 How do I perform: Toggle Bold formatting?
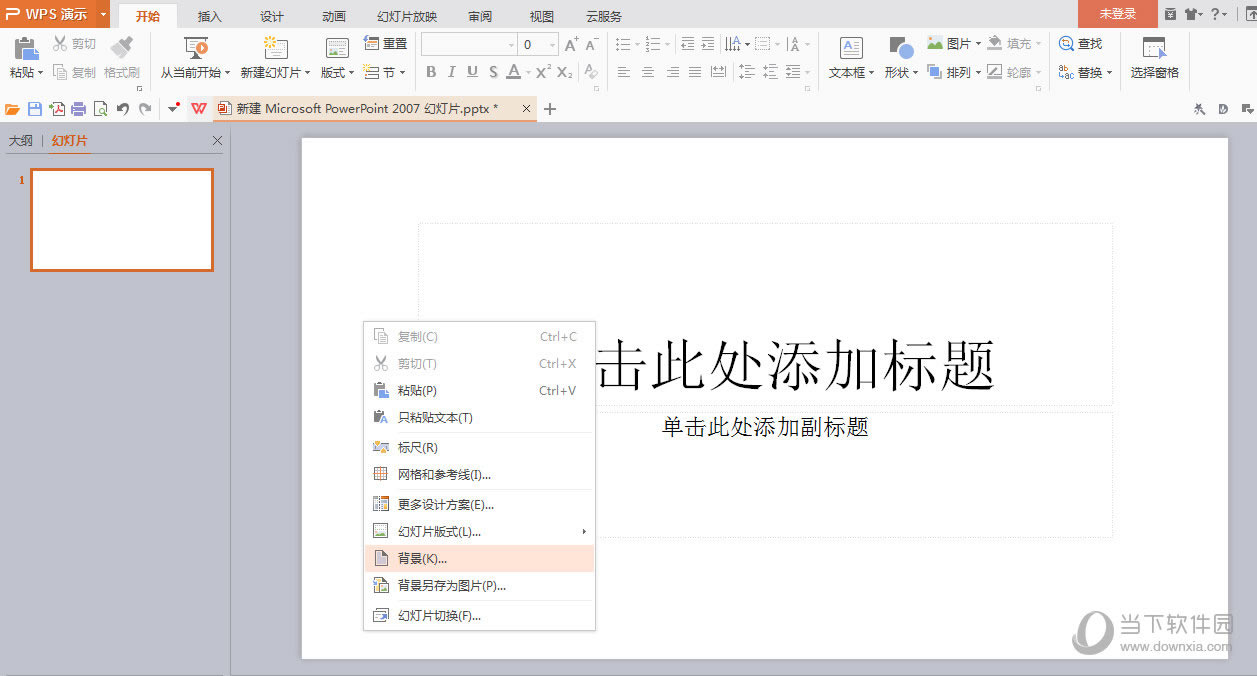431,72
